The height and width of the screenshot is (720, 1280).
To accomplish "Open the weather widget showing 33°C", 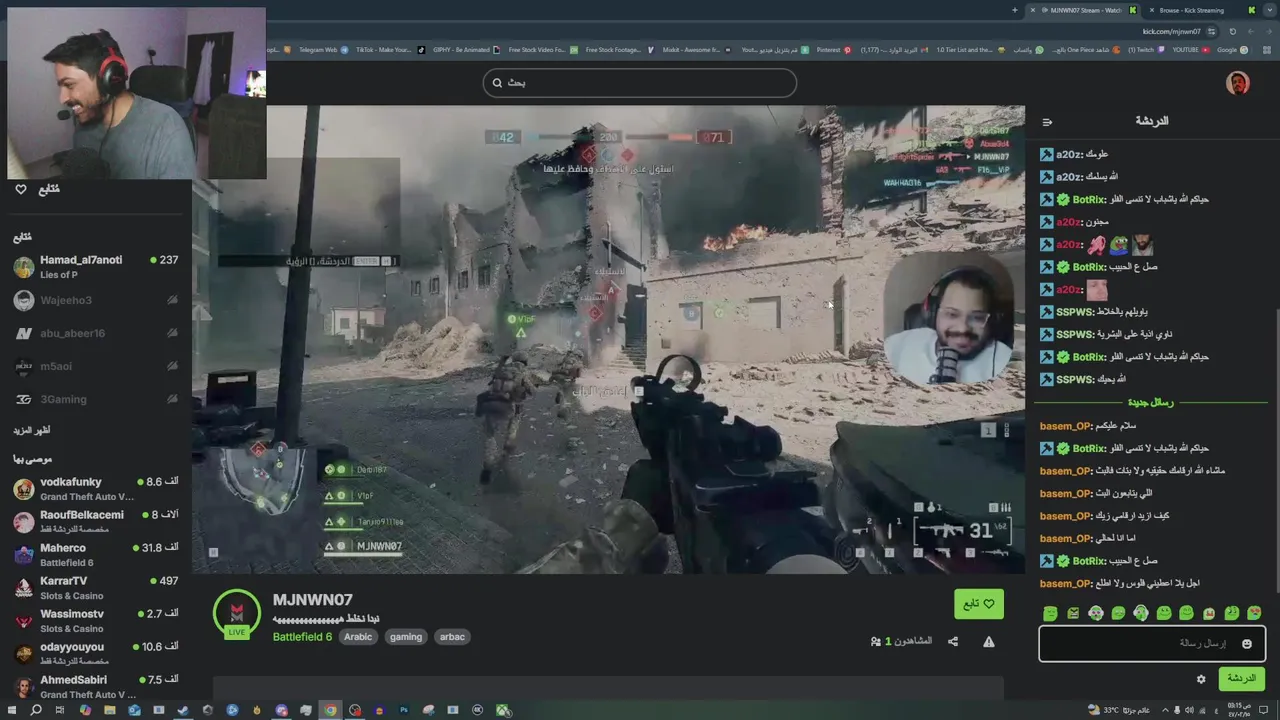I will pyautogui.click(x=1118, y=710).
